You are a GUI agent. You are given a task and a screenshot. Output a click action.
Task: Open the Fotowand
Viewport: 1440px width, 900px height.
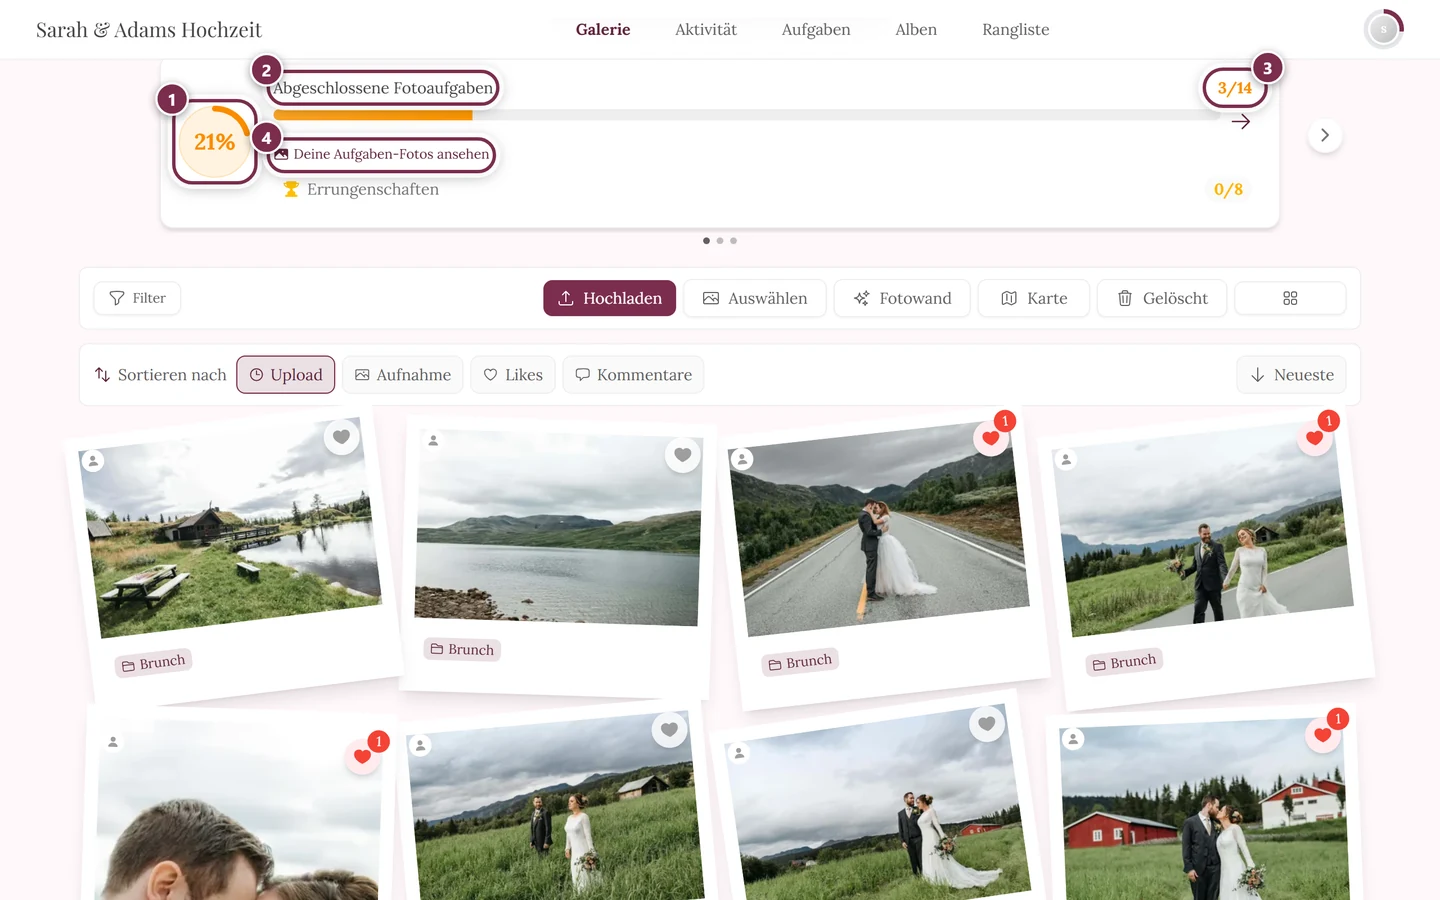(x=902, y=298)
